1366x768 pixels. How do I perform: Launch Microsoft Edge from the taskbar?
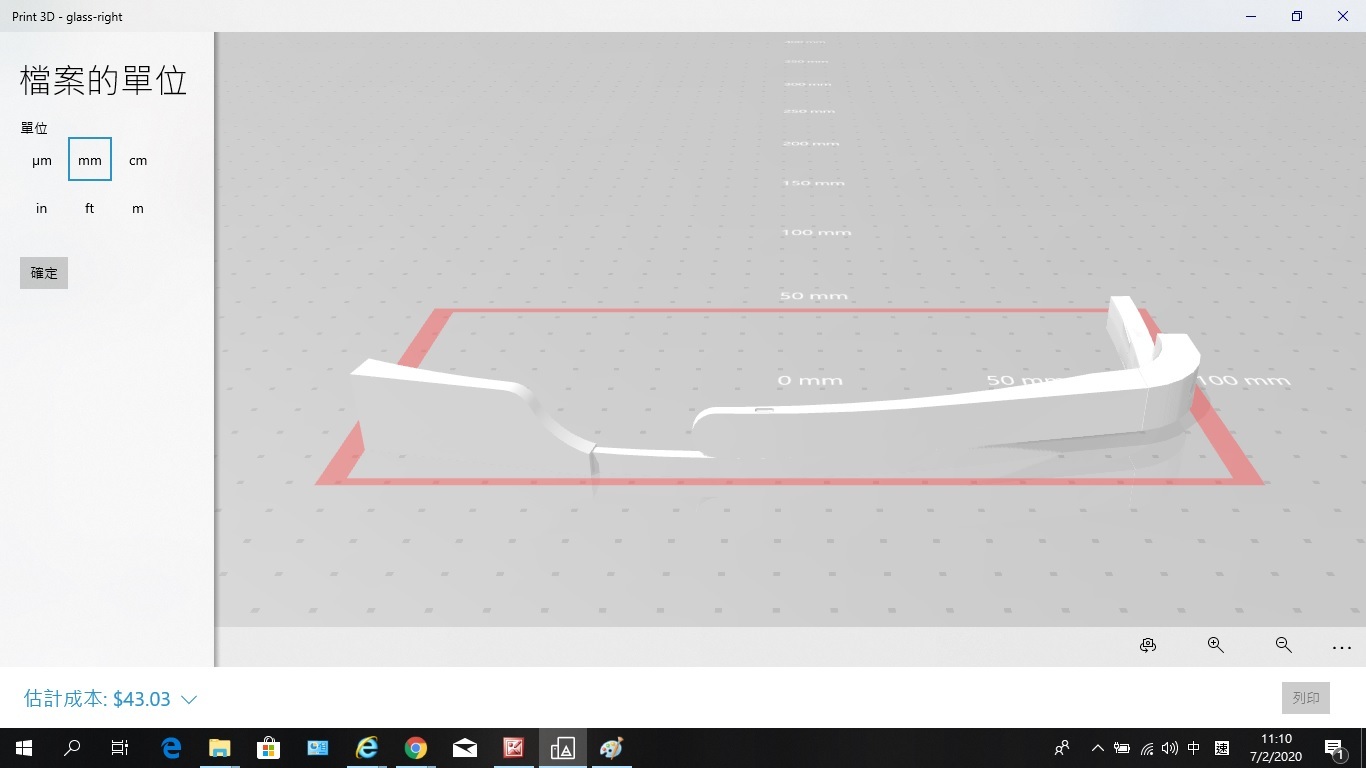[171, 748]
